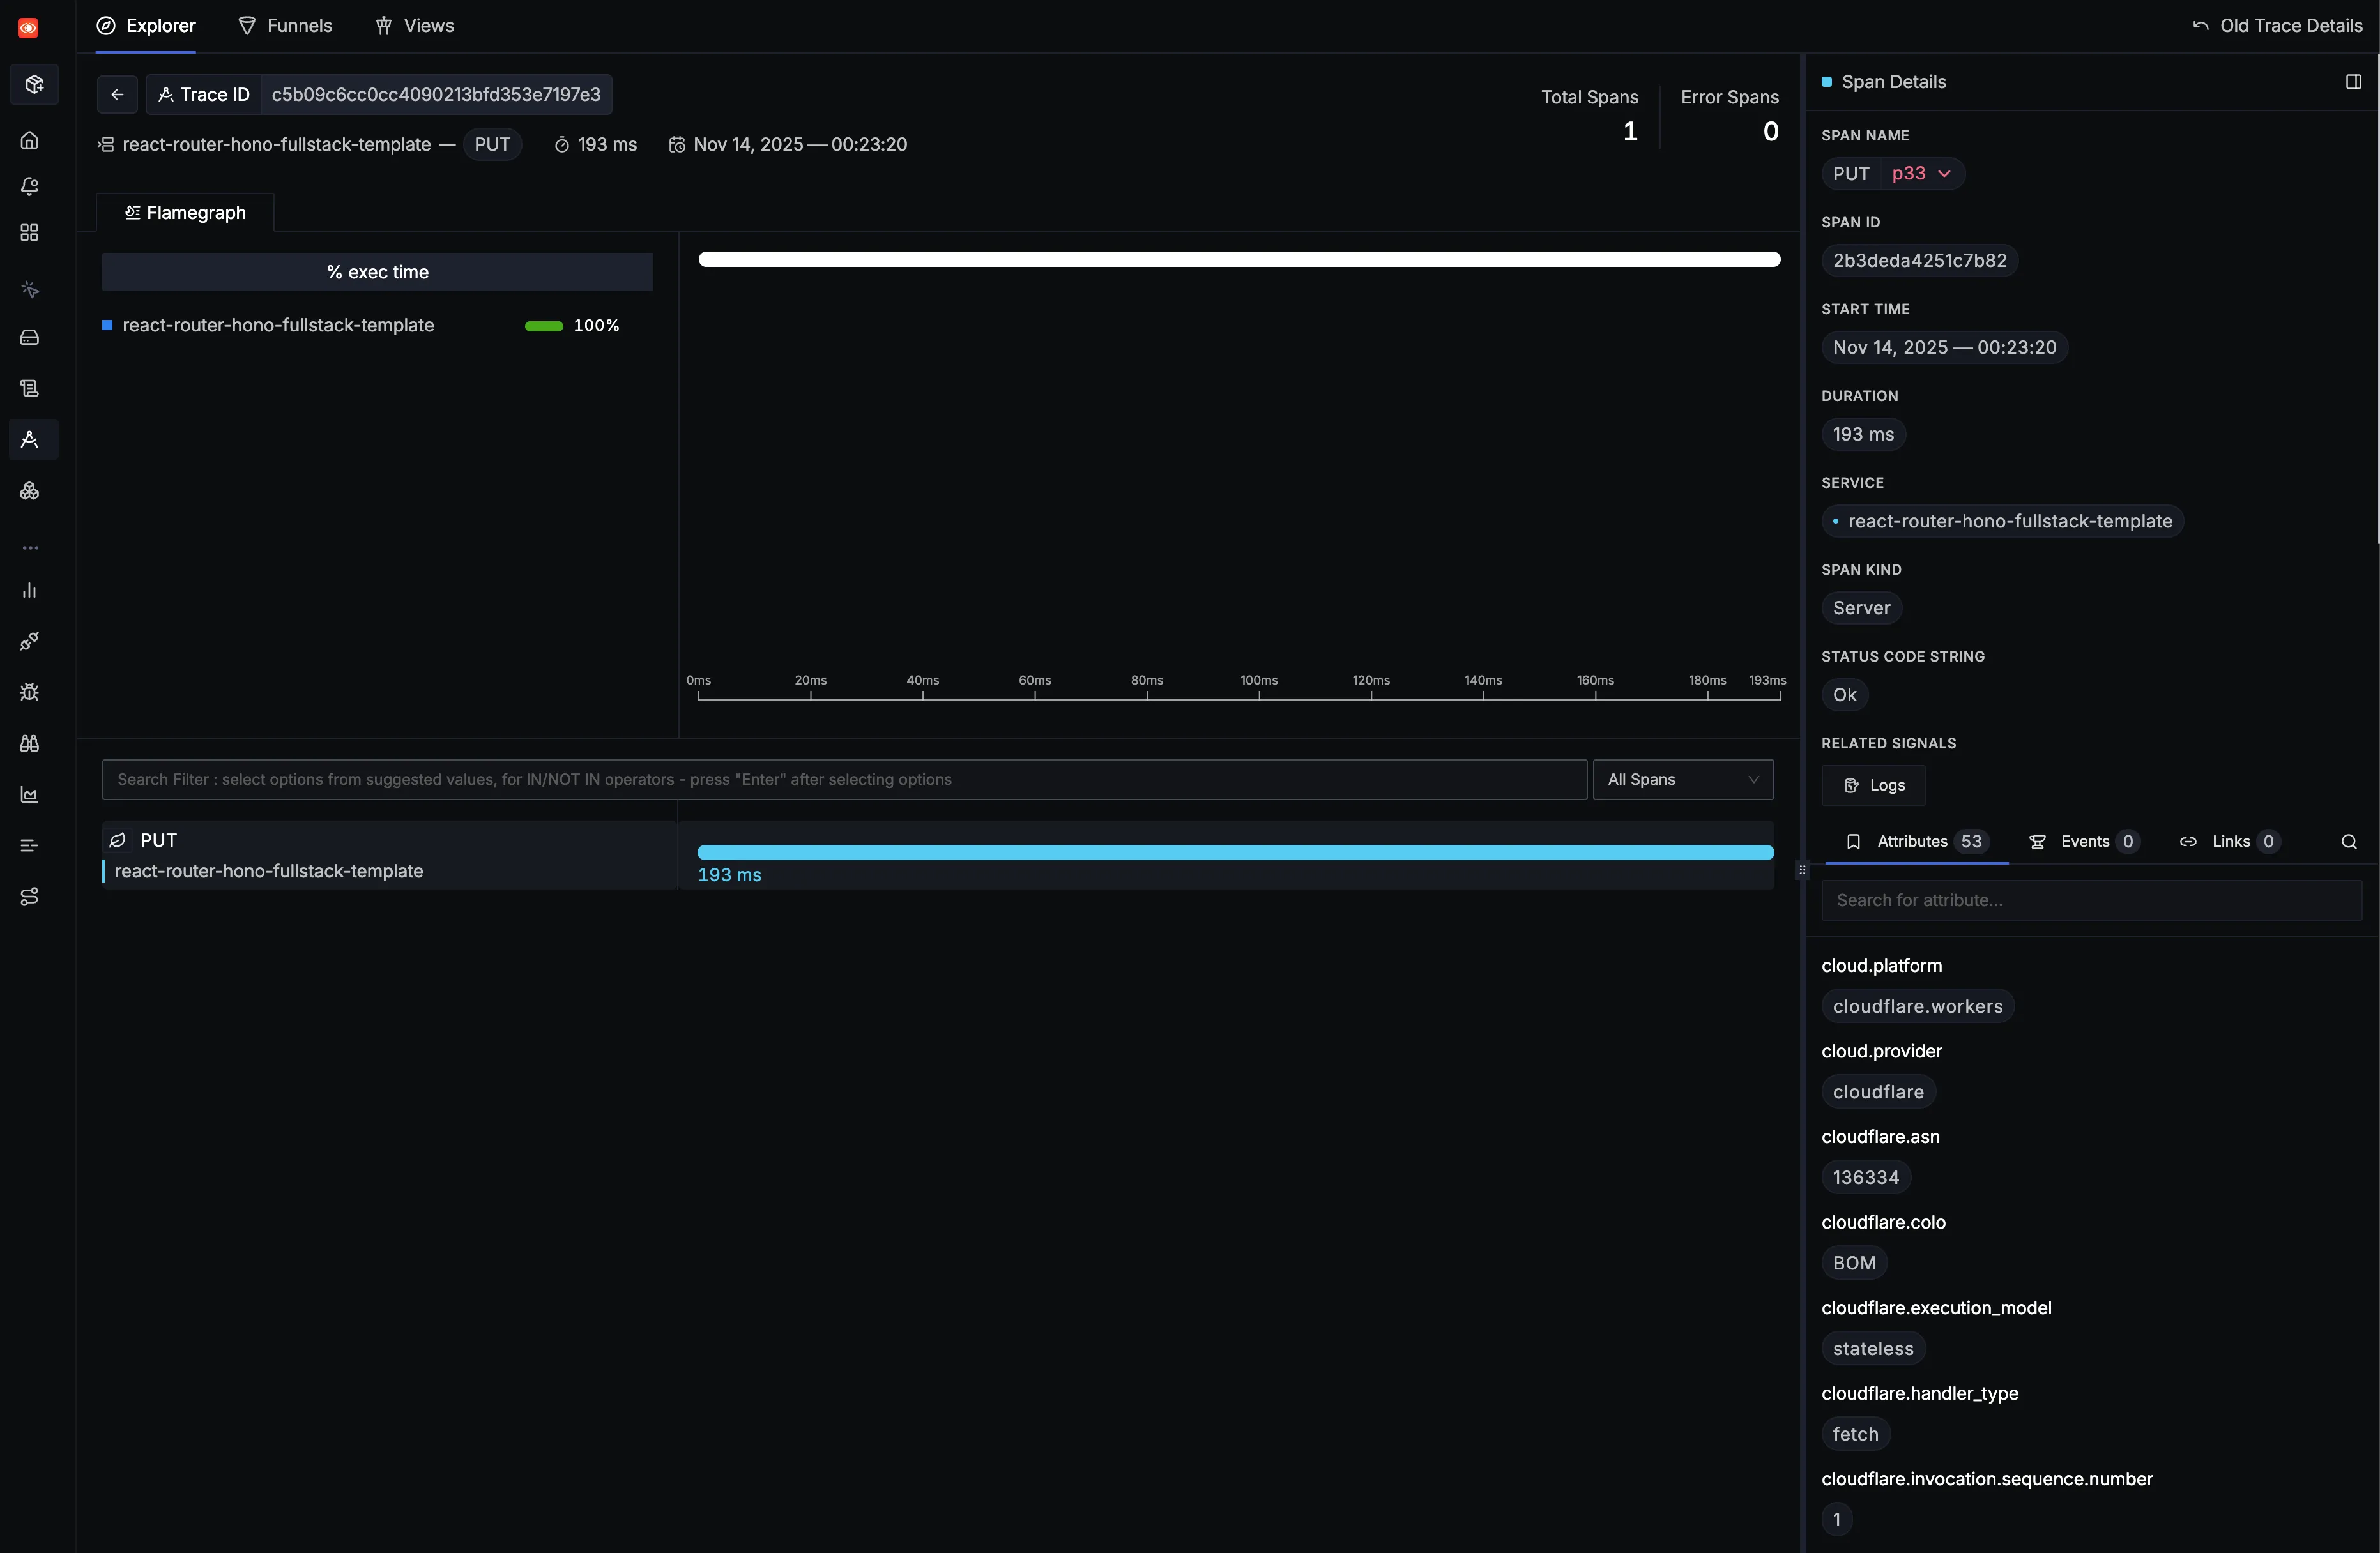Open the Home section in the sidebar
This screenshot has height=1553, width=2380.
click(30, 140)
